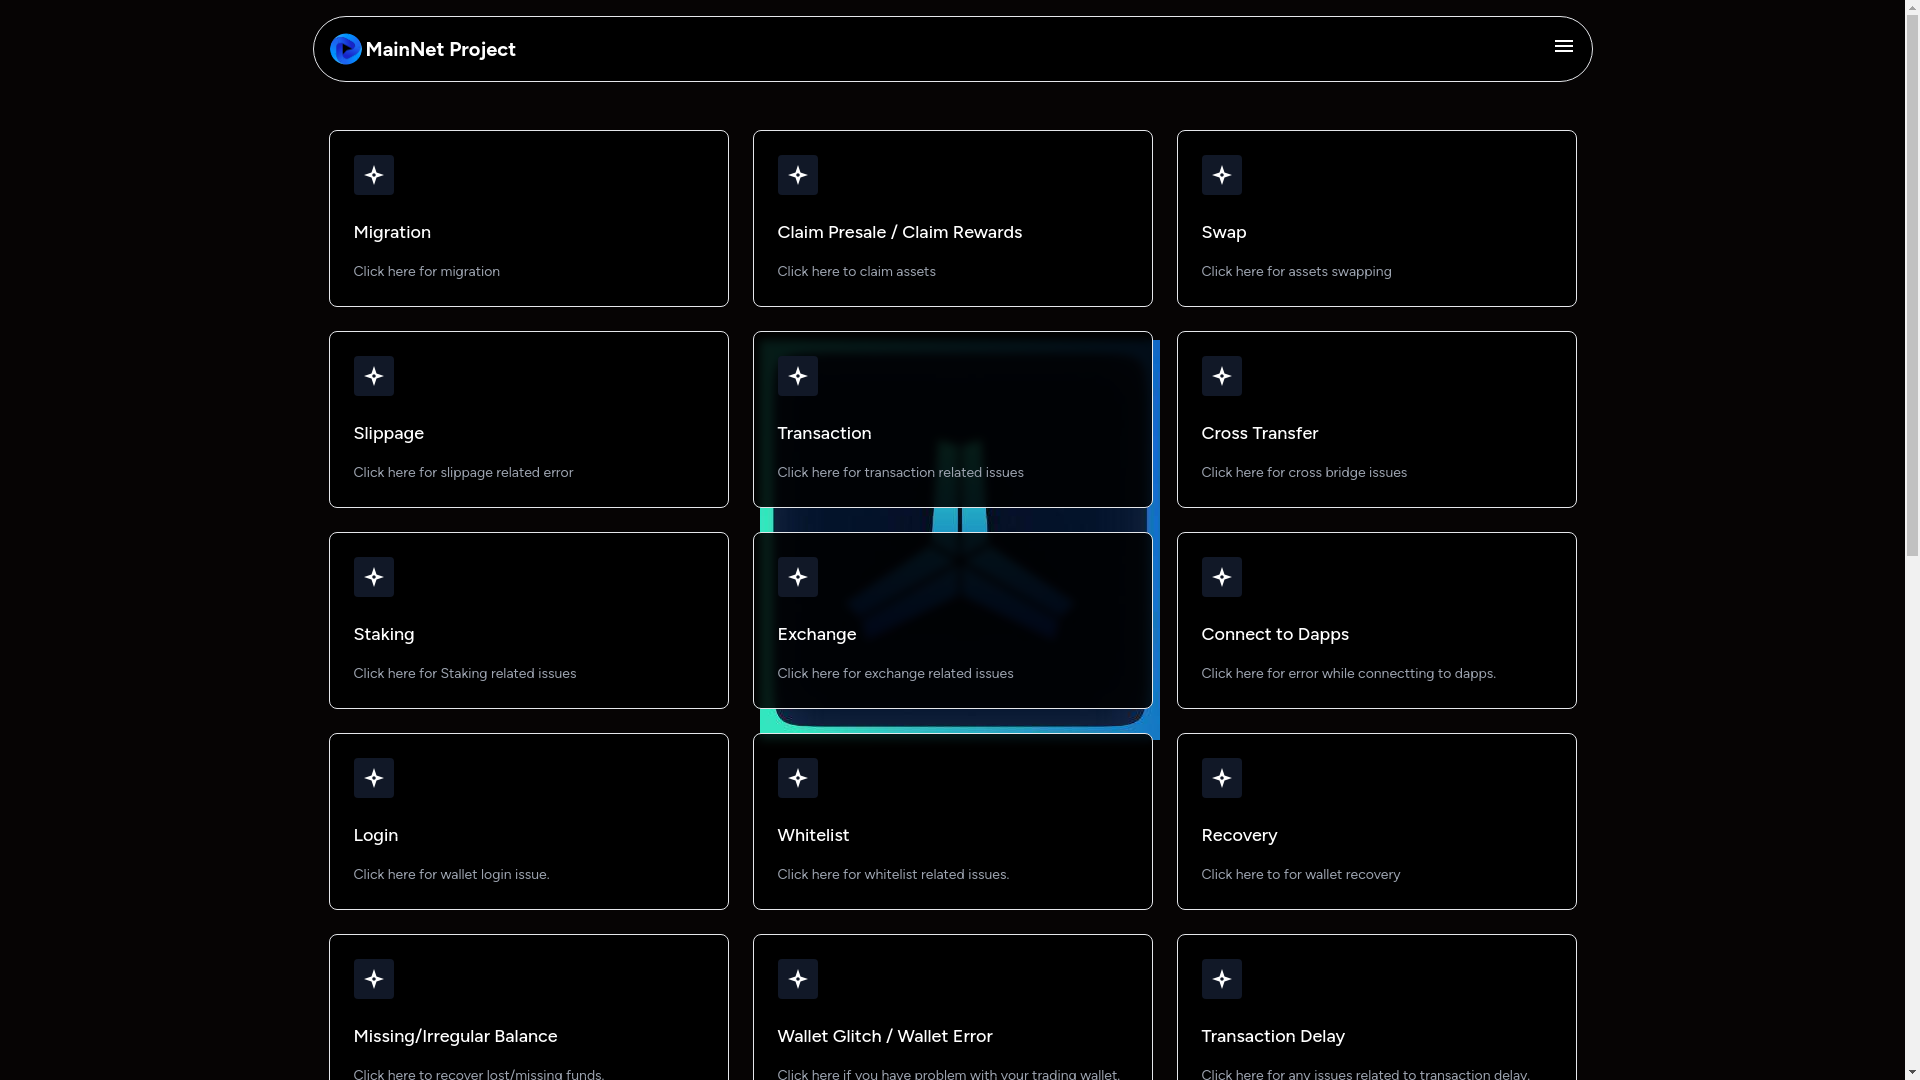This screenshot has height=1080, width=1920.
Task: Click the sparkle icon in Migration card
Action: pos(373,175)
